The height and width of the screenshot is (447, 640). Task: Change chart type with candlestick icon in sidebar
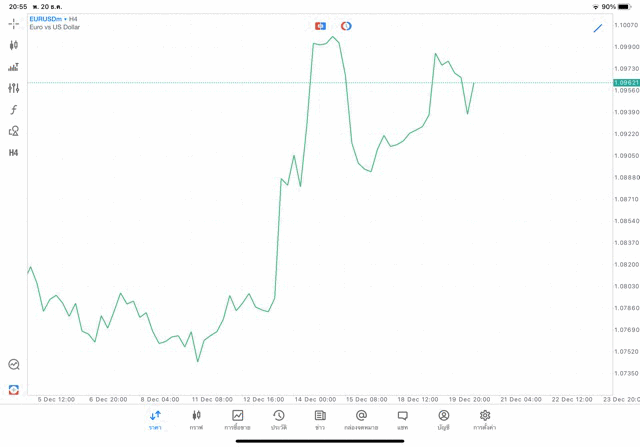pos(14,45)
